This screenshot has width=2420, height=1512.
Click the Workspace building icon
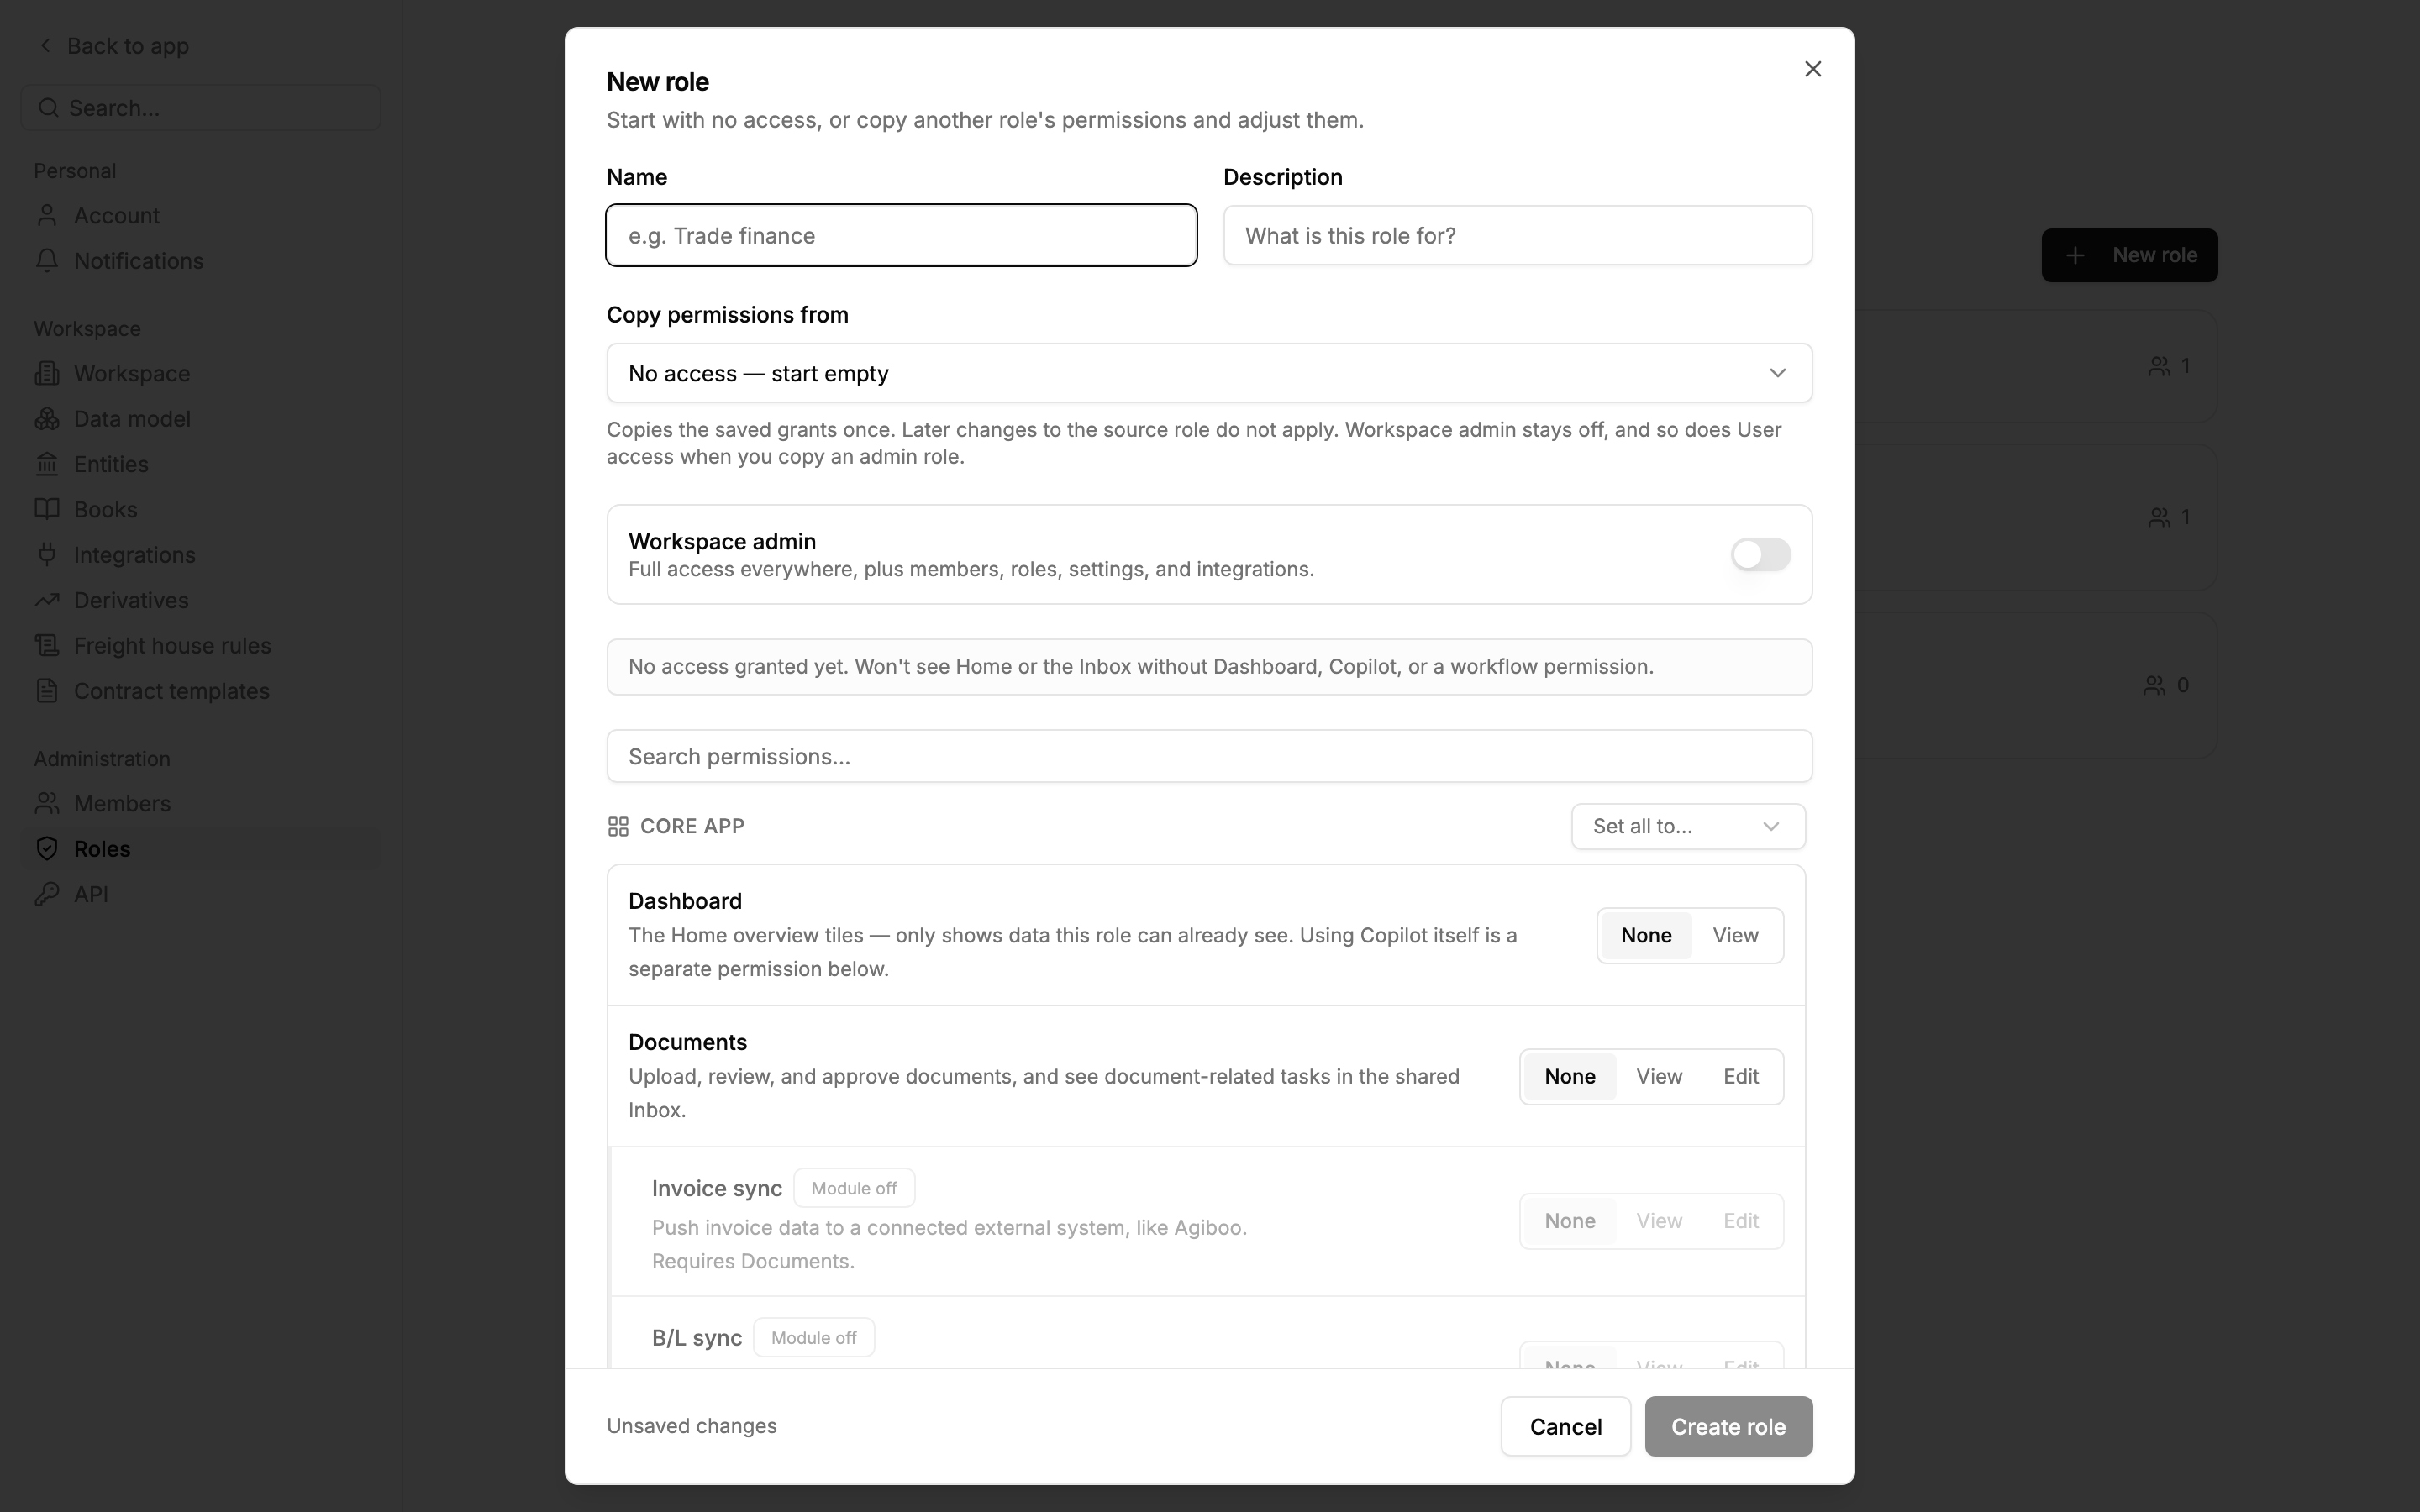click(47, 374)
